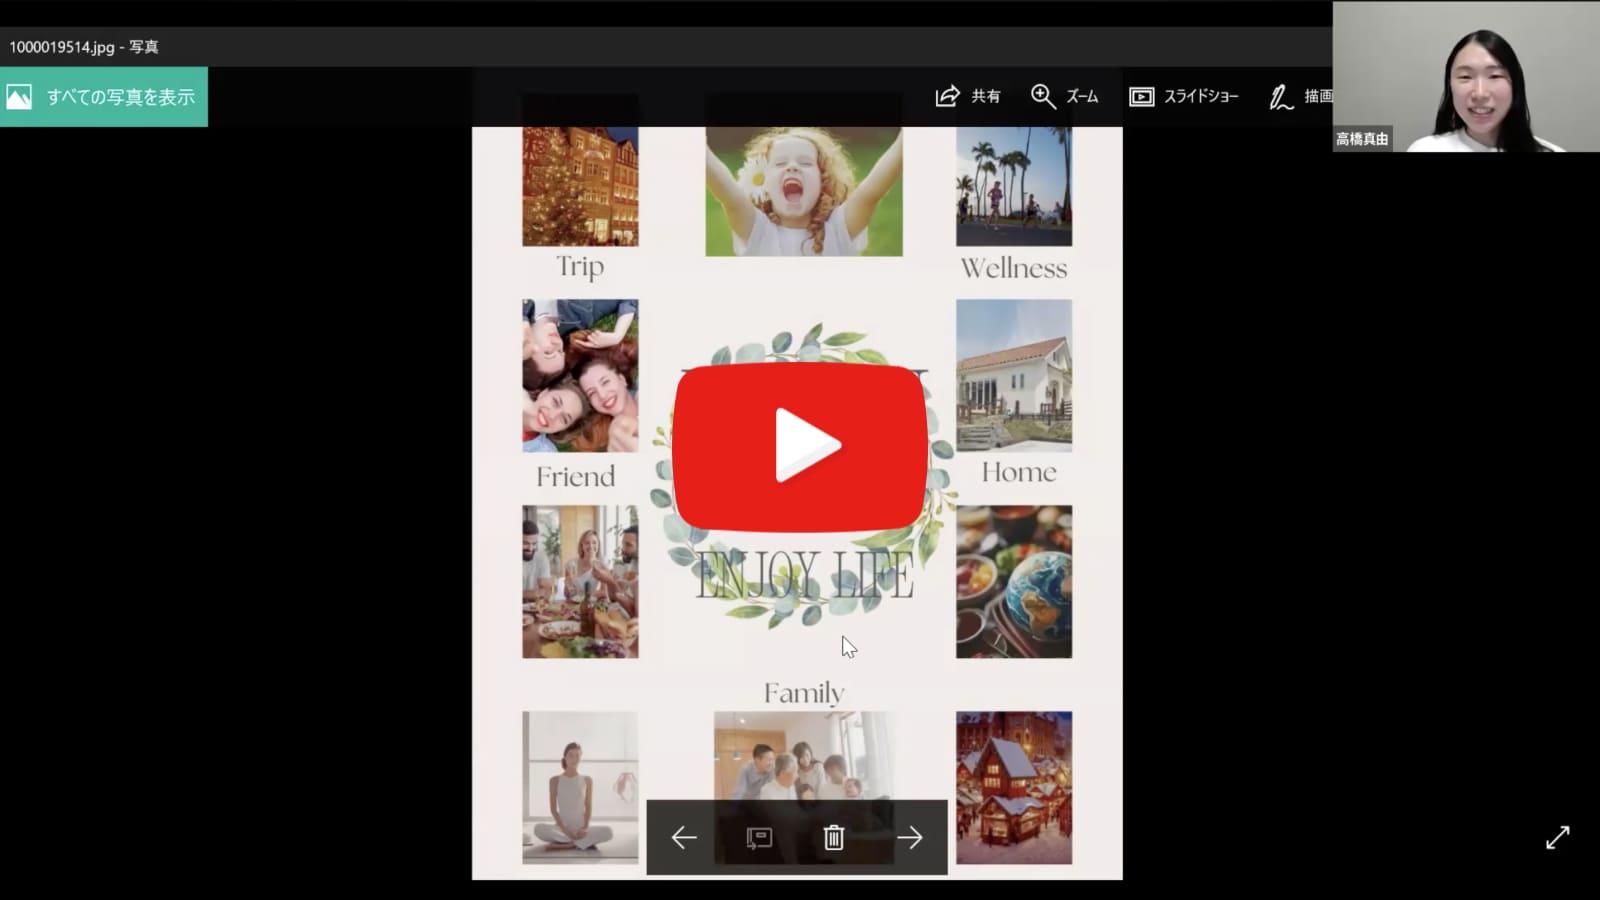The width and height of the screenshot is (1600, 900).
Task: Click the ズーム magnifier icon
Action: [1043, 96]
